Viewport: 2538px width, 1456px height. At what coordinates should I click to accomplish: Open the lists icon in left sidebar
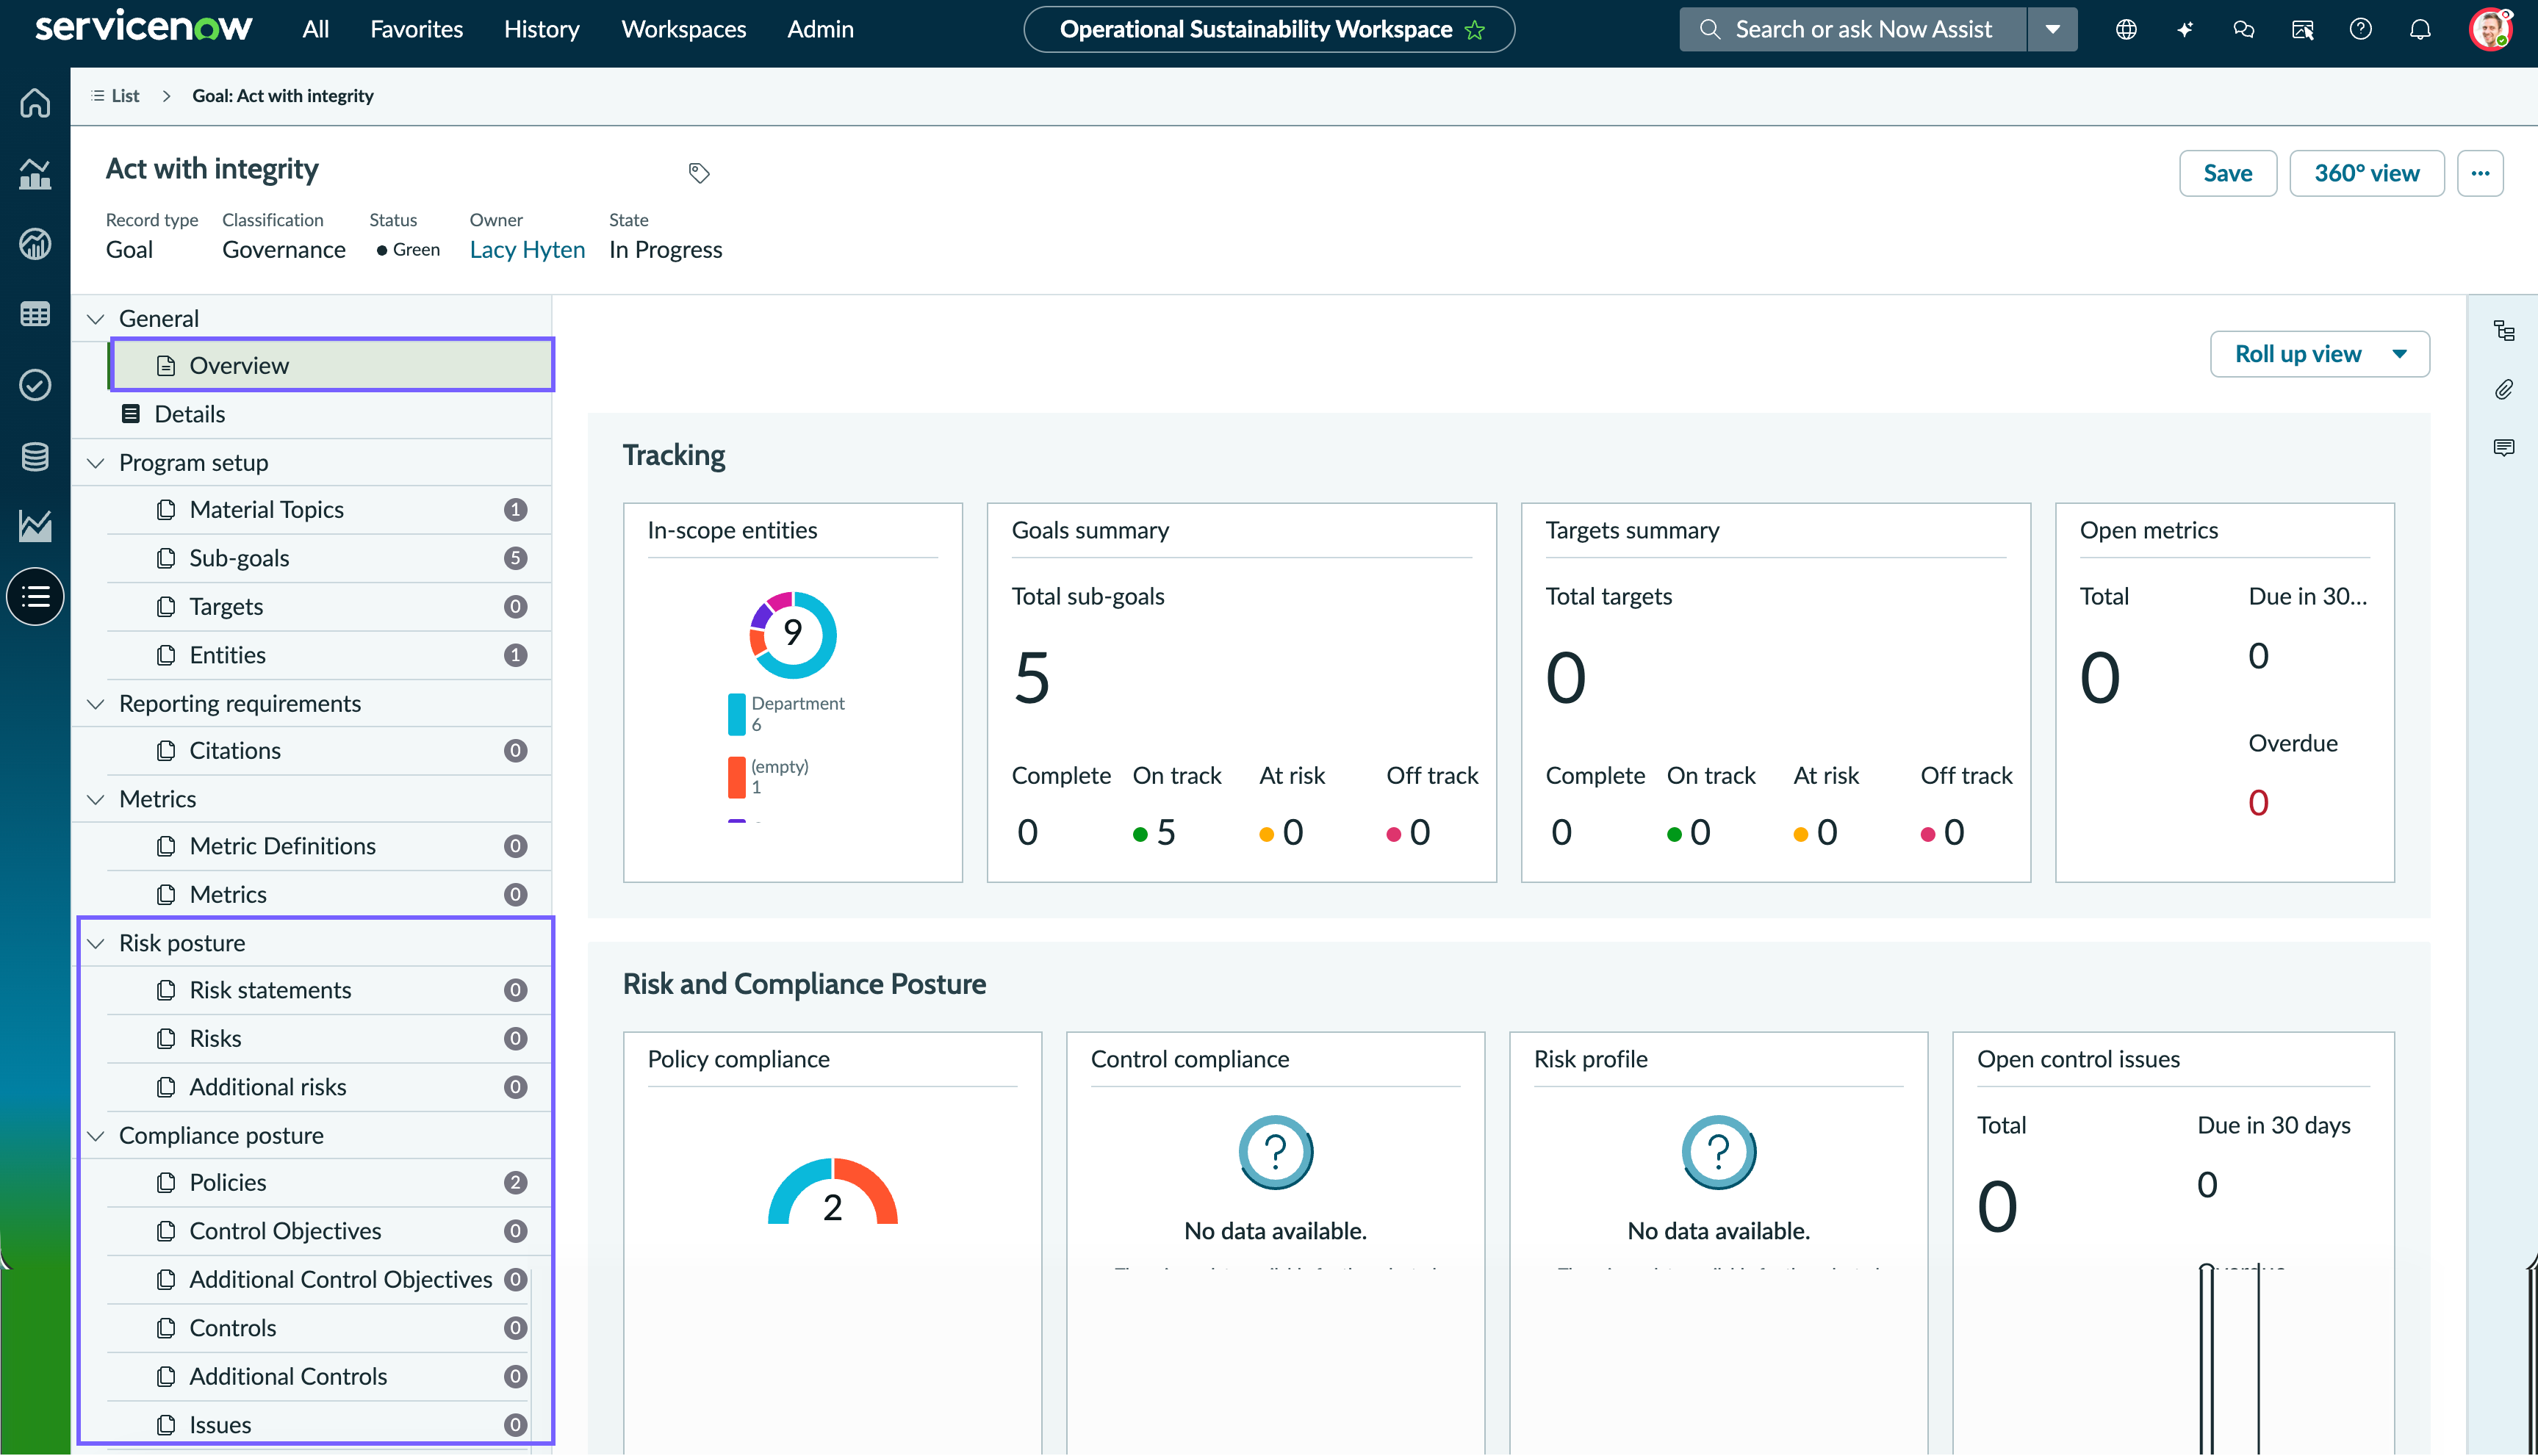(x=35, y=597)
